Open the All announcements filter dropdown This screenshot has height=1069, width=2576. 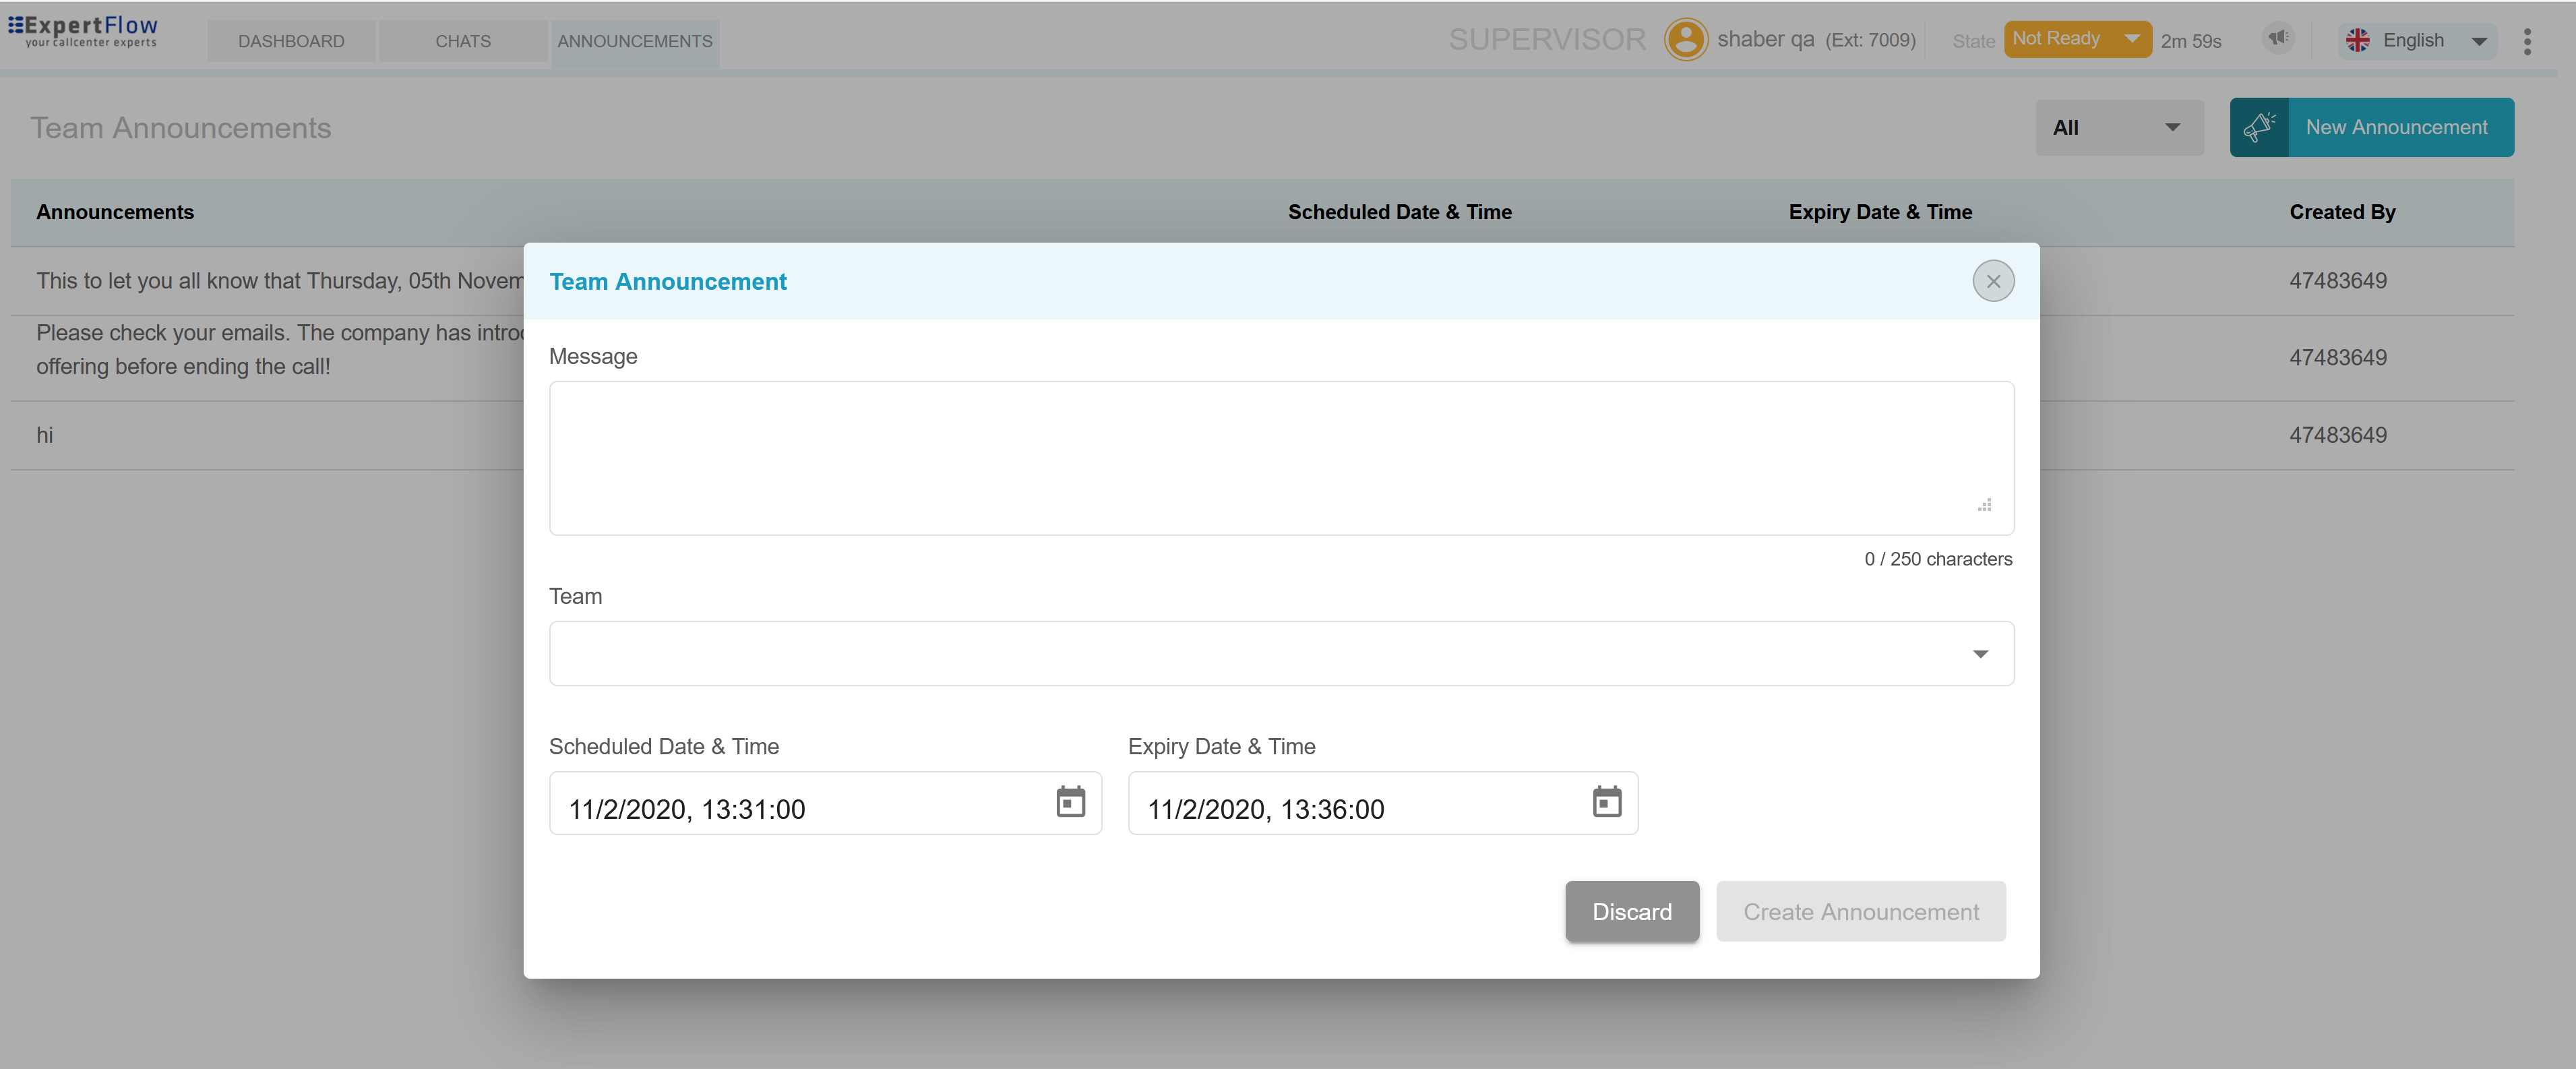2118,127
